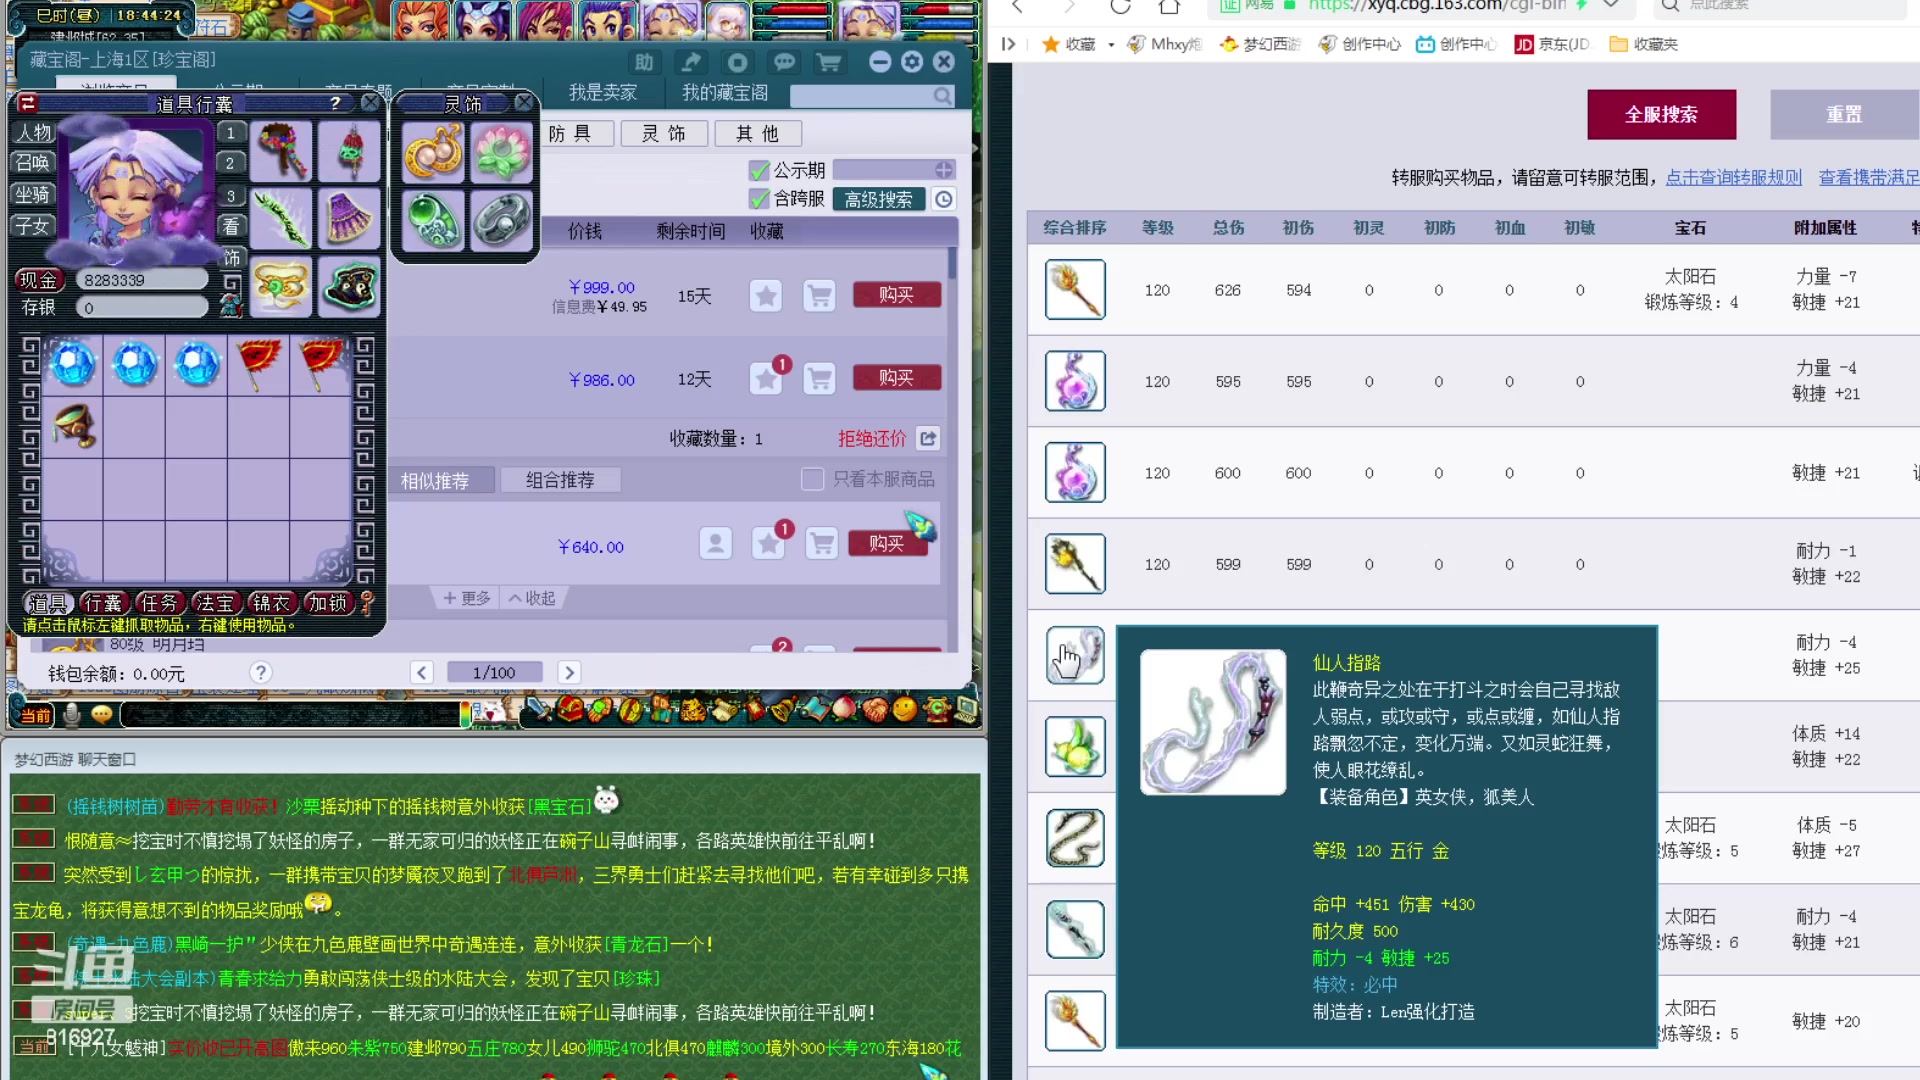This screenshot has width=1920, height=1080.
Task: Click the swap icon in the 道具行囊 header
Action: pos(28,103)
